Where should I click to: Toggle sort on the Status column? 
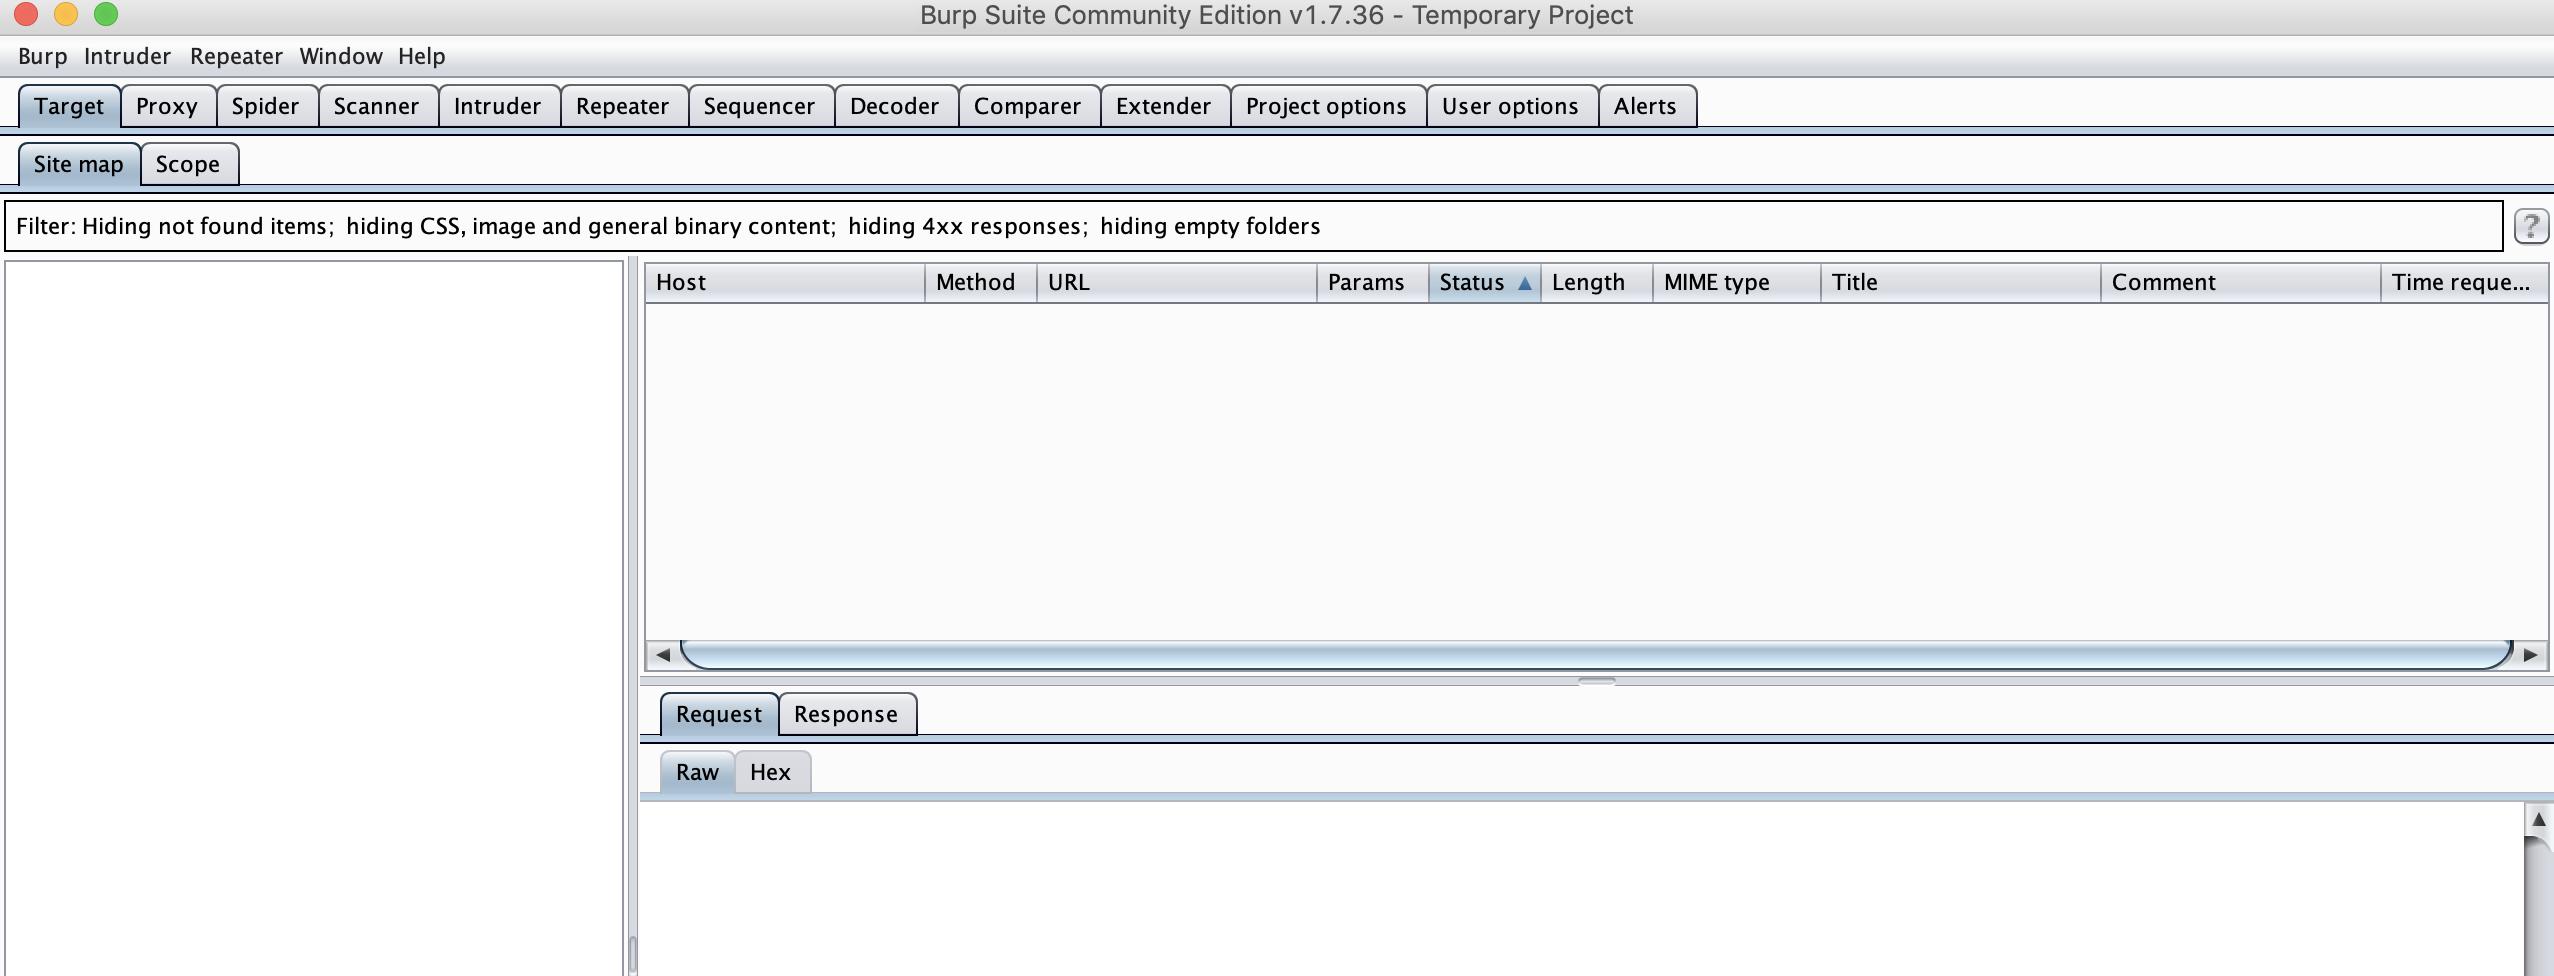click(x=1485, y=283)
